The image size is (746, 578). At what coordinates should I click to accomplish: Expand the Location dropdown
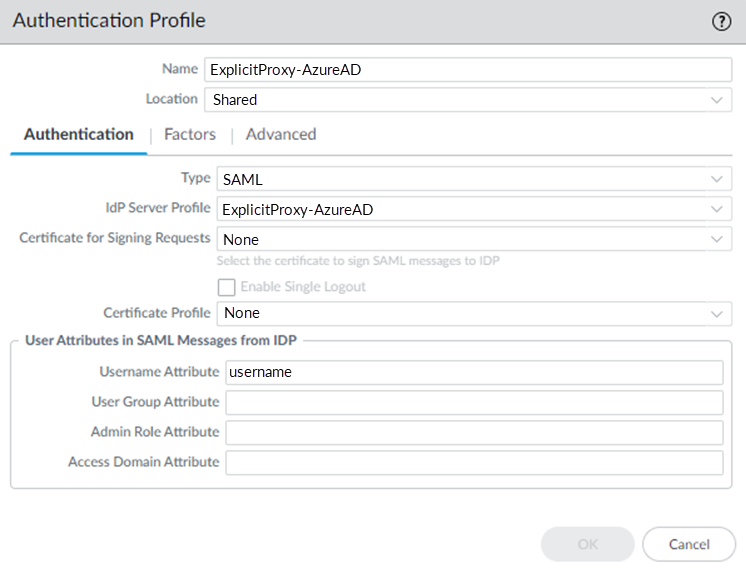468,100
